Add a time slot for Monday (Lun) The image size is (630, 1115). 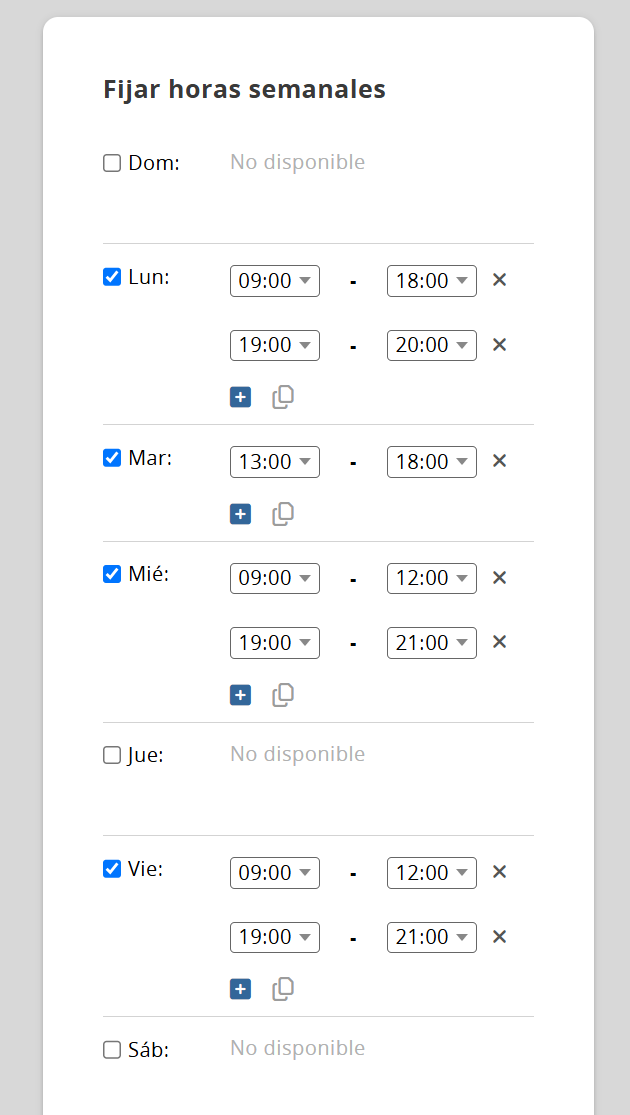click(x=240, y=397)
